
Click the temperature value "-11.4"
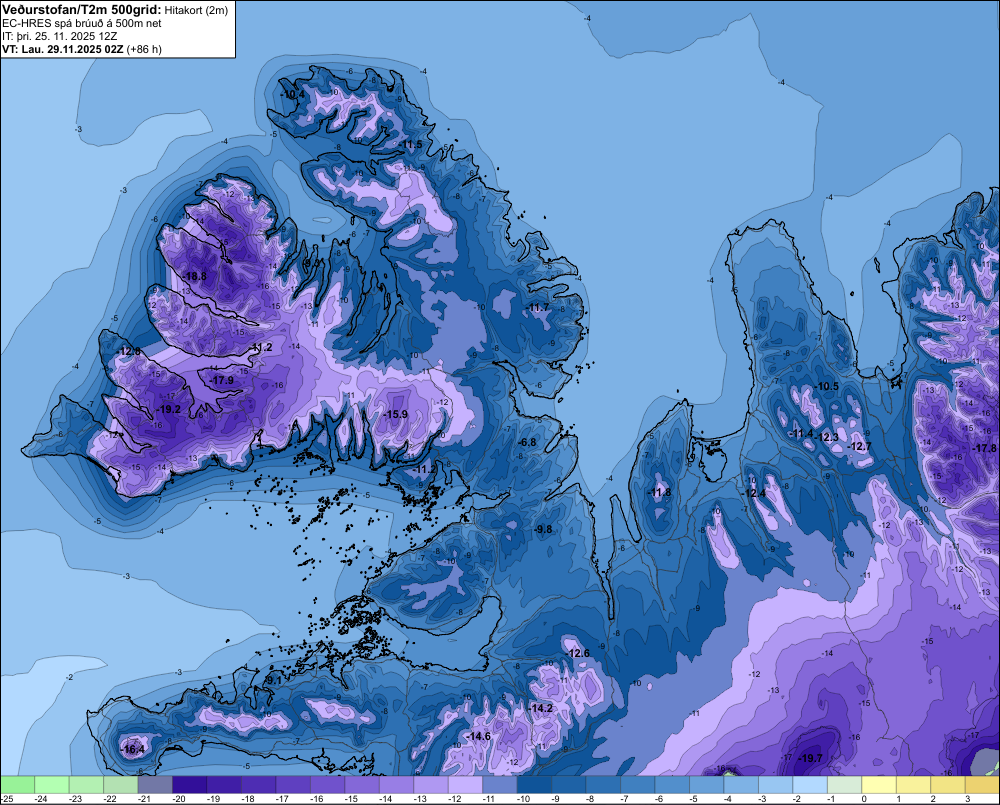pyautogui.click(x=802, y=434)
